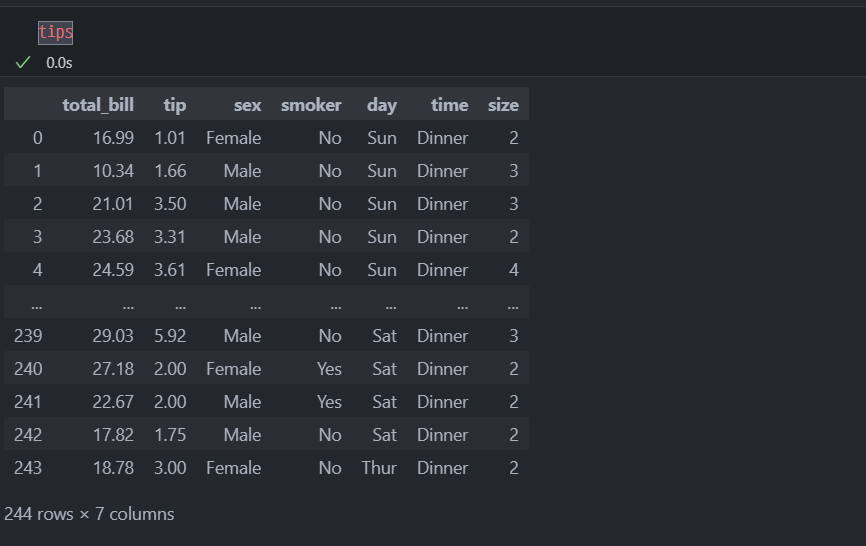Screen dimensions: 866x546
Task: Click the size column header
Action: tap(503, 105)
